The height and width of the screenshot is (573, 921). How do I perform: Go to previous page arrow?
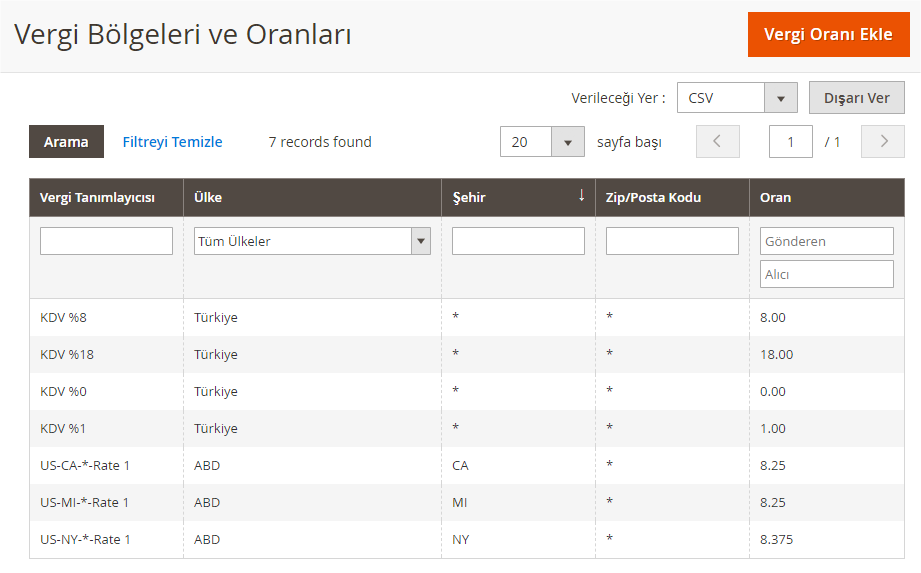coord(717,141)
